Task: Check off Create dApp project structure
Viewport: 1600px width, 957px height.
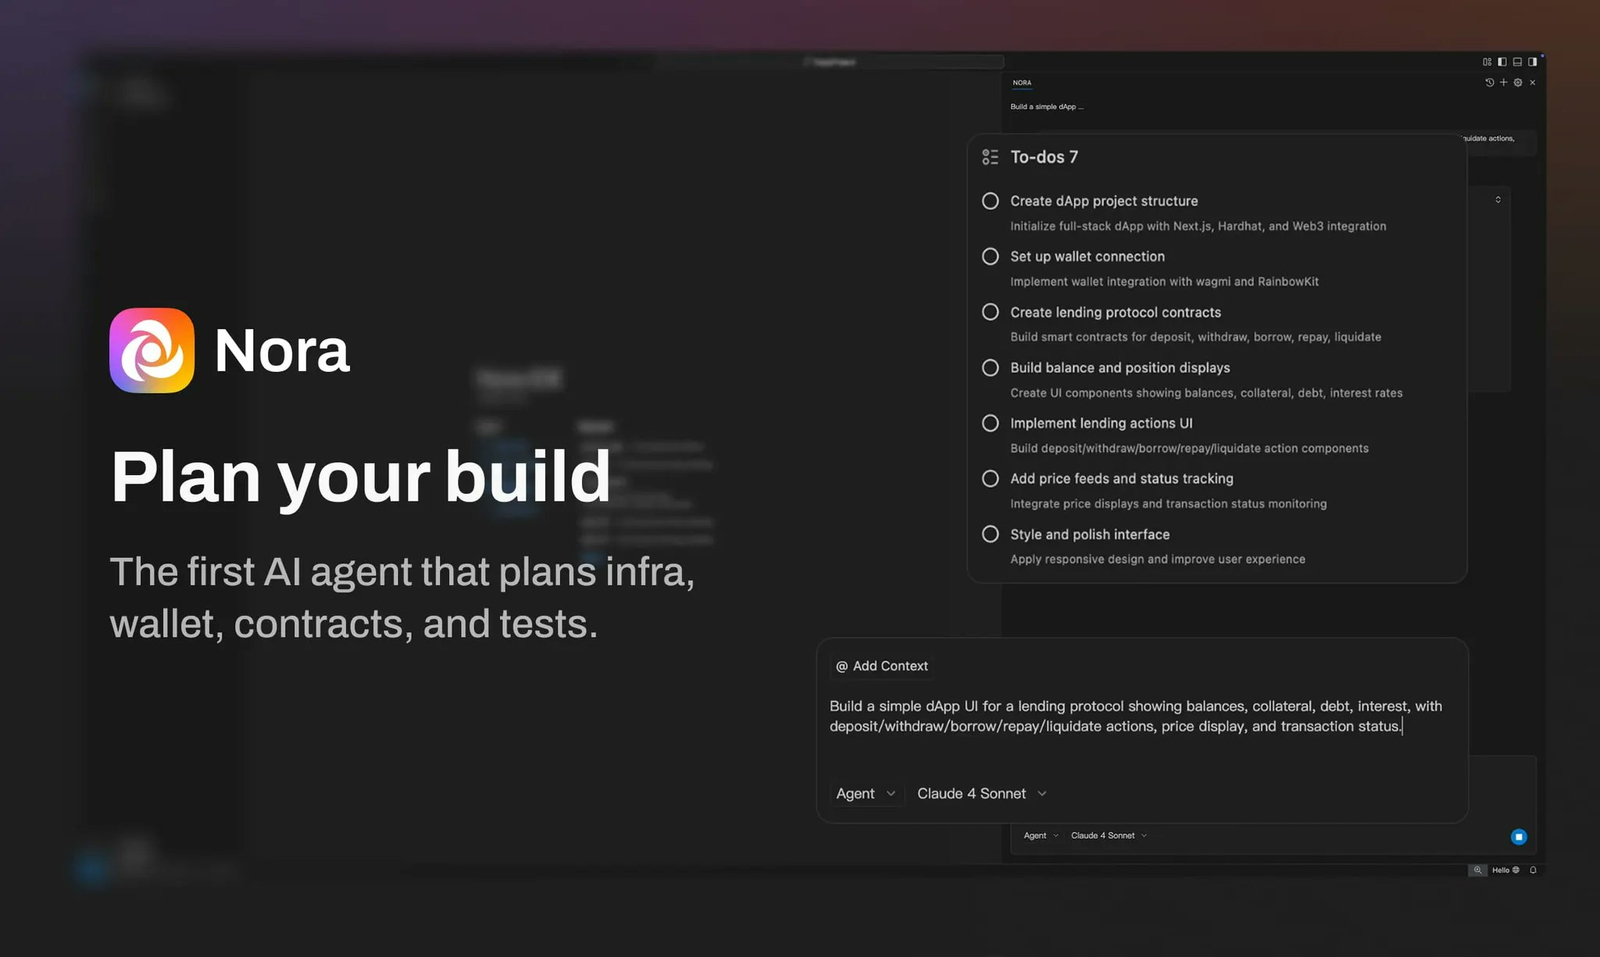Action: [x=990, y=201]
